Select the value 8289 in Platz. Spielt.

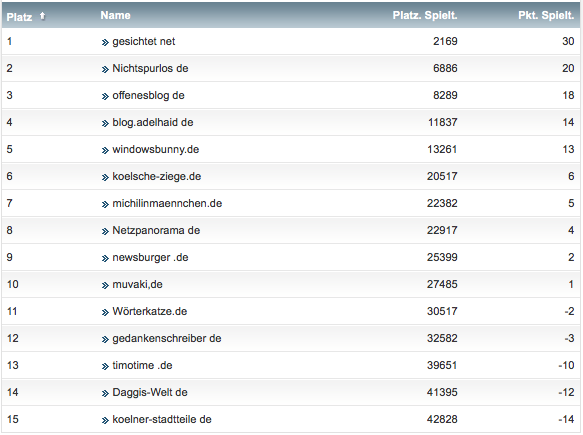click(x=445, y=95)
